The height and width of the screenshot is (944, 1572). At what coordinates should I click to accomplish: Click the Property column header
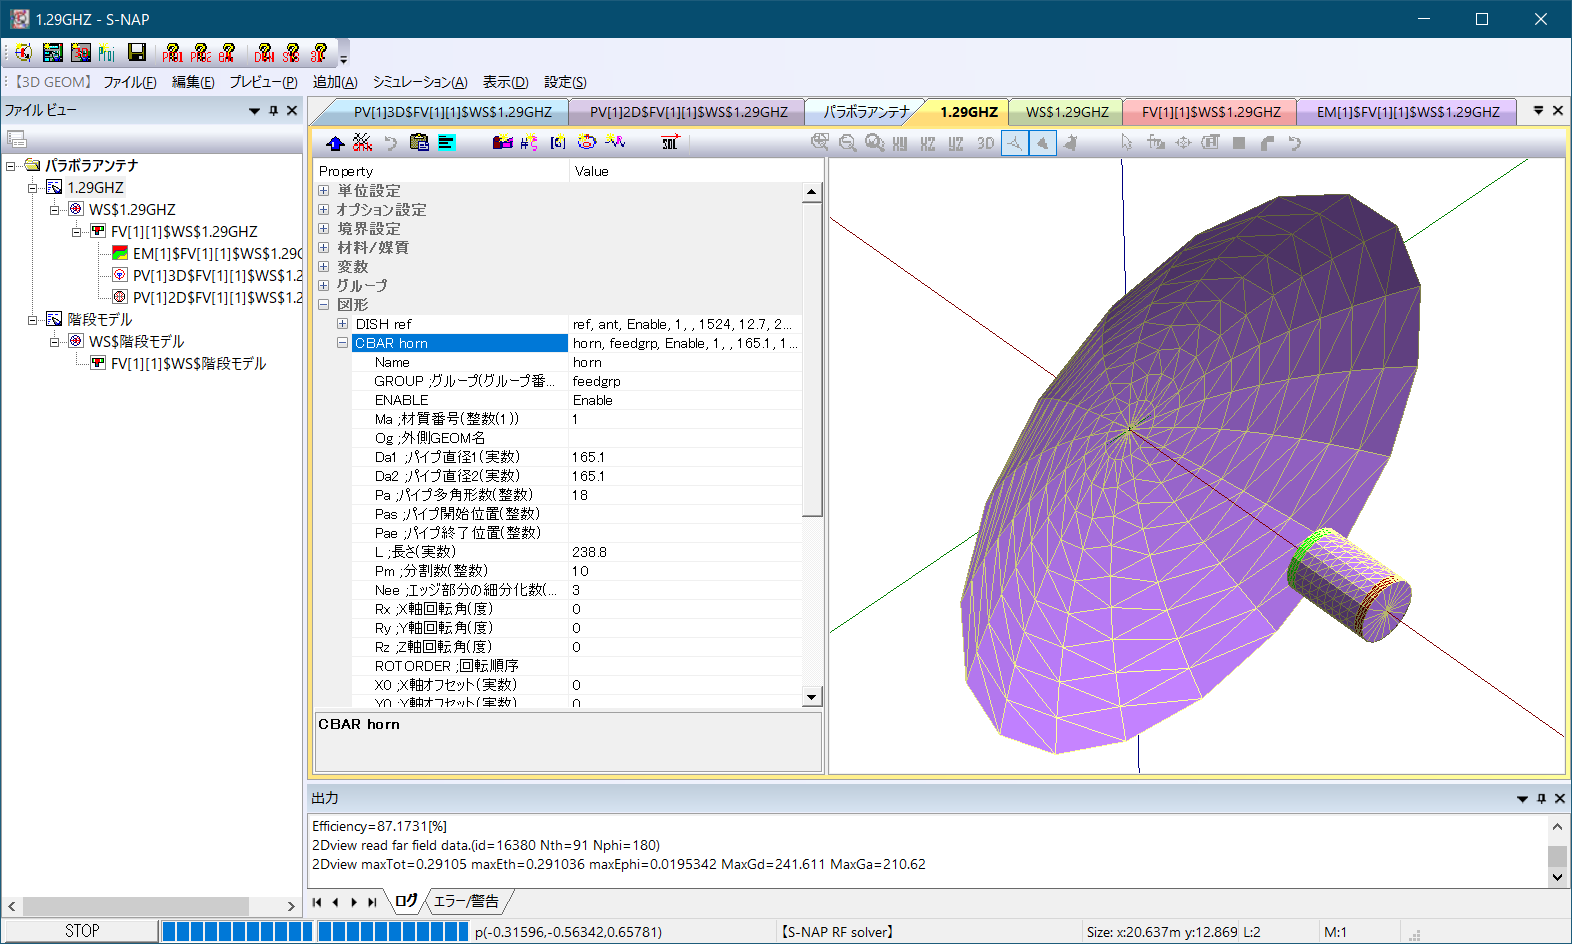(x=441, y=171)
